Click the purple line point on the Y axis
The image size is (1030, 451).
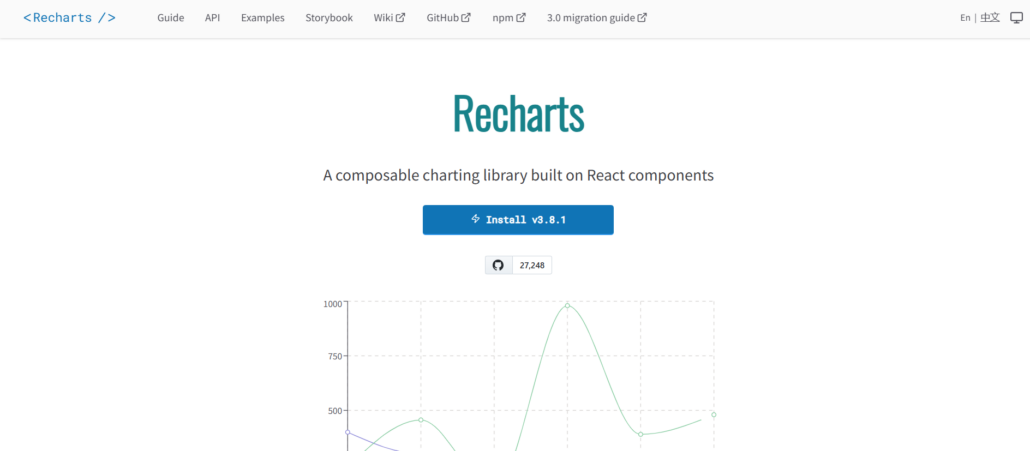(x=347, y=432)
